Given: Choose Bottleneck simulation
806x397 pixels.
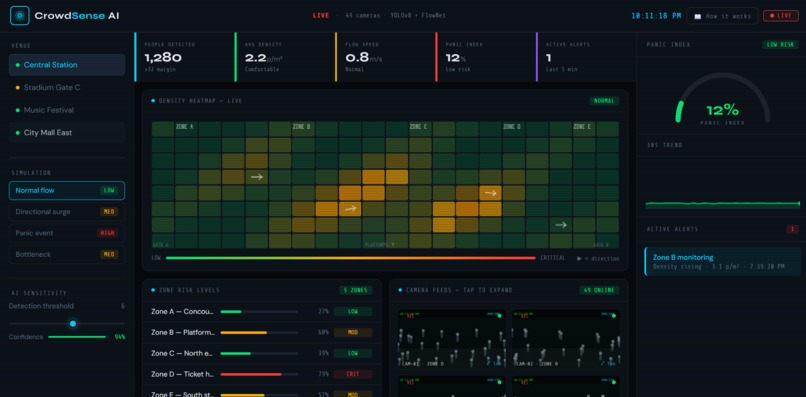Looking at the screenshot, I should (x=67, y=255).
